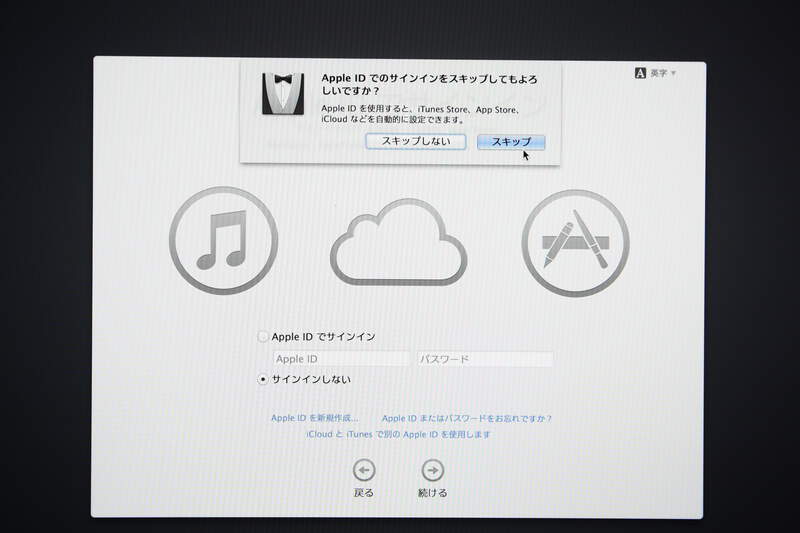Confirm with the 'スキップ' button
This screenshot has height=533, width=800.
(510, 141)
